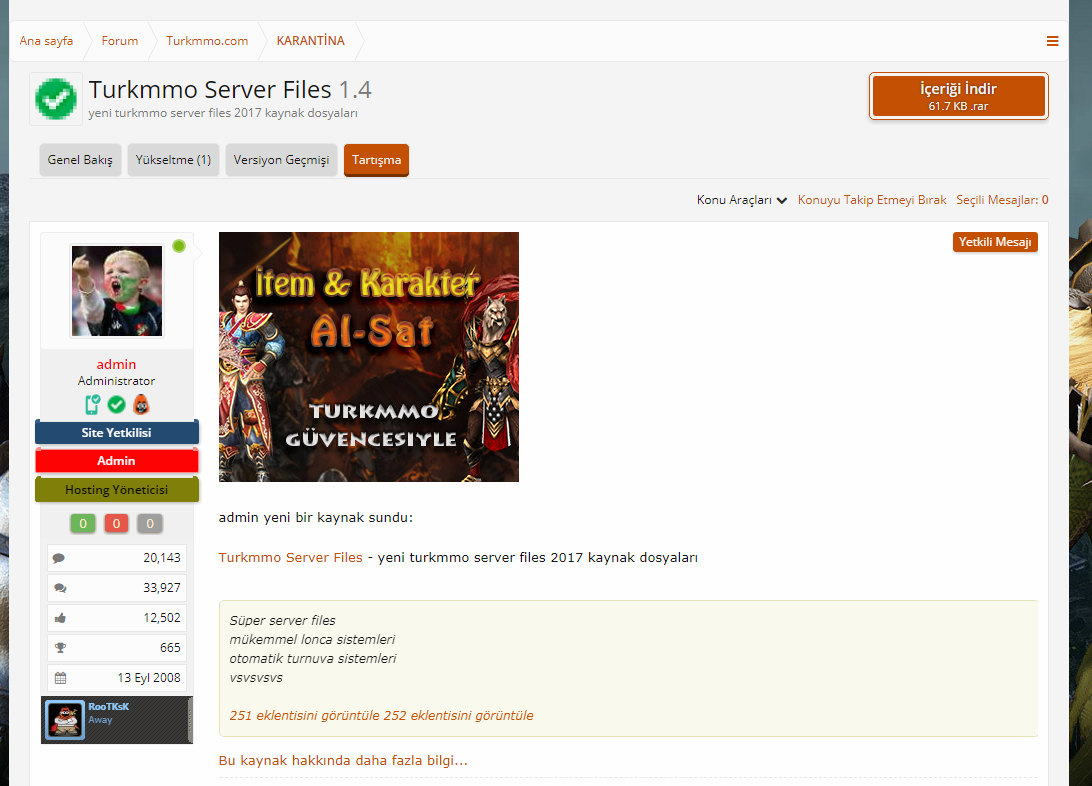Viewport: 1092px width, 786px height.
Task: Open the Turkmmo.com breadcrumb link
Action: [x=207, y=41]
